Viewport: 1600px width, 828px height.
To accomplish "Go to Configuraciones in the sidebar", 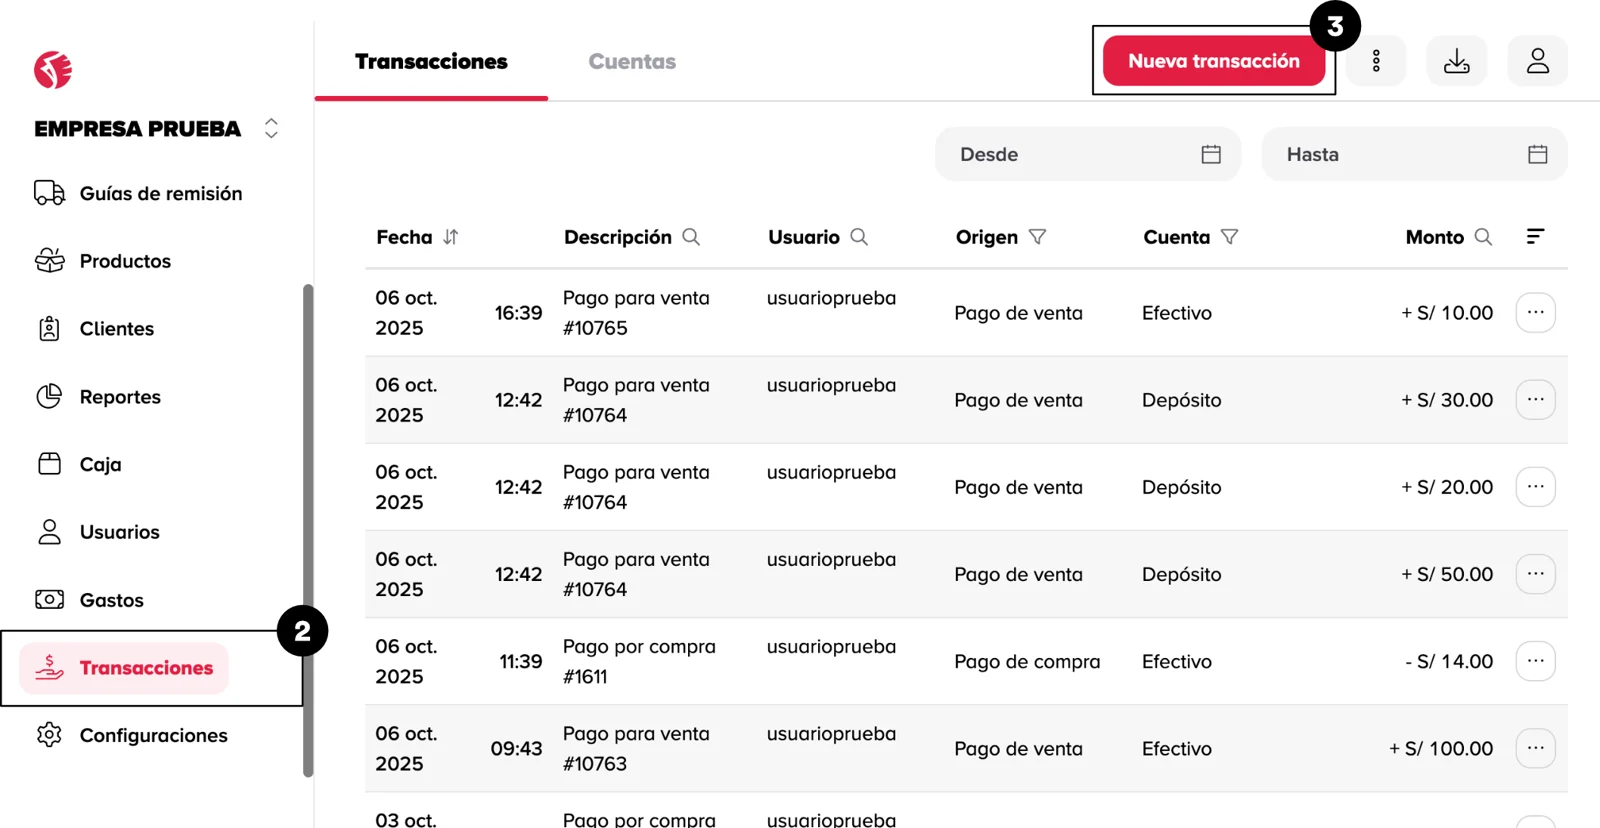I will [x=153, y=735].
